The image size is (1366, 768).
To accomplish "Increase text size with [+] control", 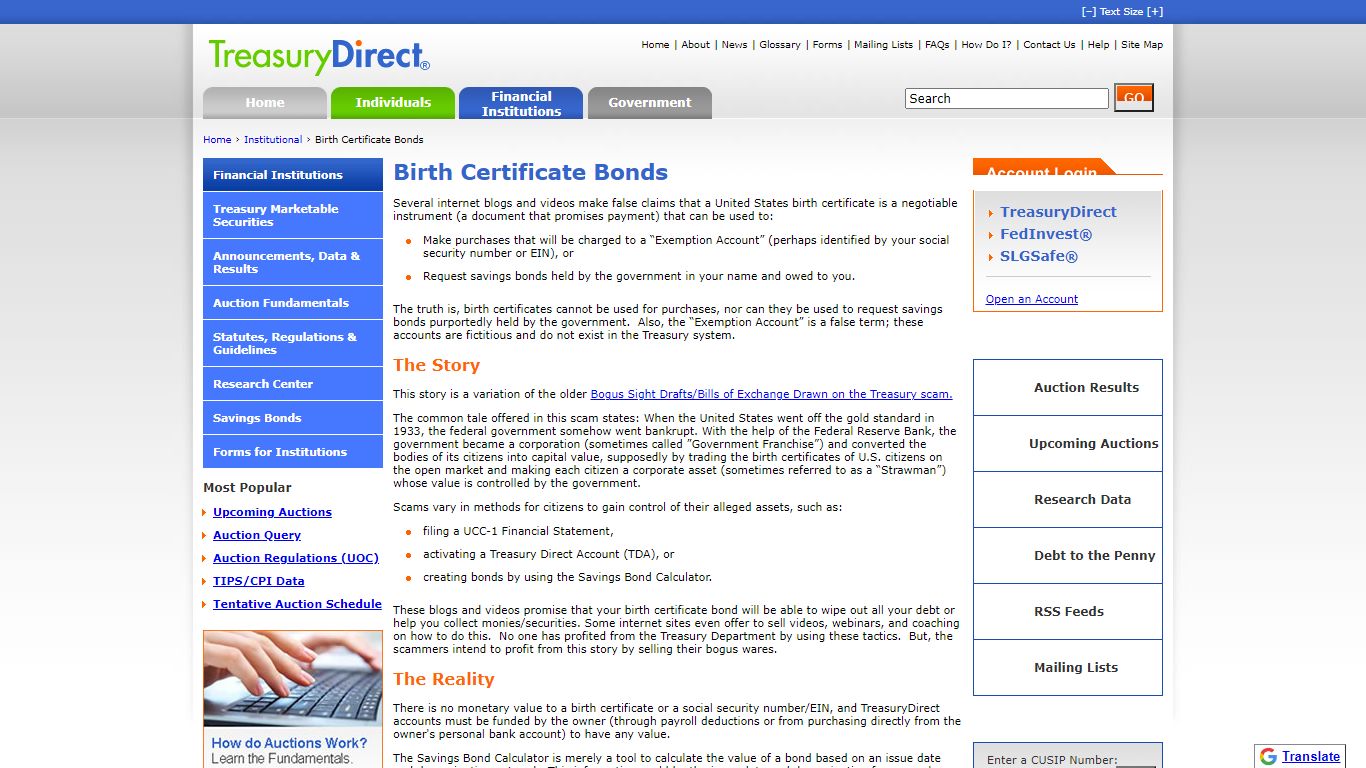I will (x=1155, y=12).
